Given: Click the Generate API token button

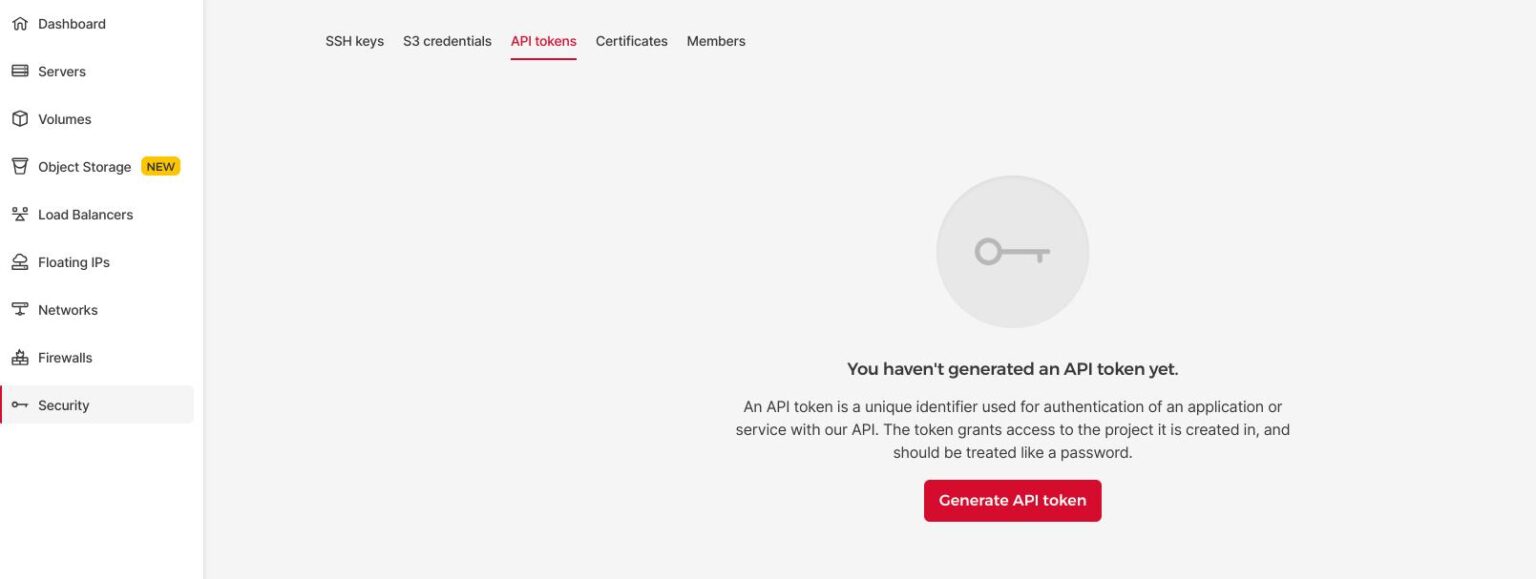Looking at the screenshot, I should coord(1012,500).
